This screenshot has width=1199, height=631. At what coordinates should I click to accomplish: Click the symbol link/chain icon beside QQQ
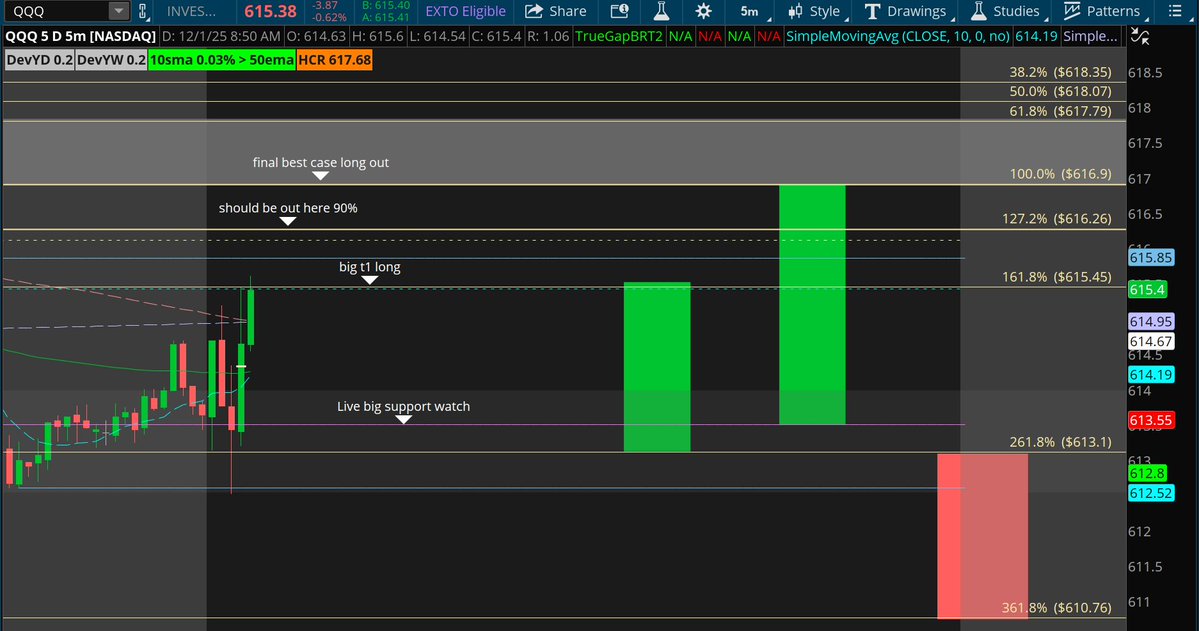pos(143,12)
